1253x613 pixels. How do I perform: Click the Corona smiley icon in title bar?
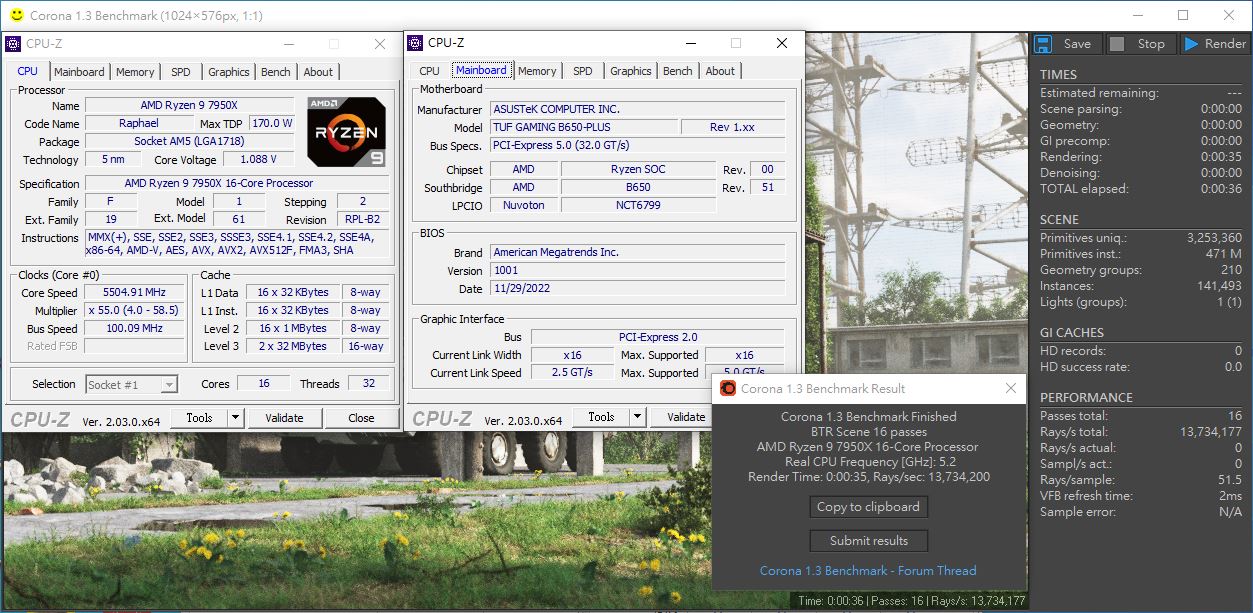(x=15, y=15)
